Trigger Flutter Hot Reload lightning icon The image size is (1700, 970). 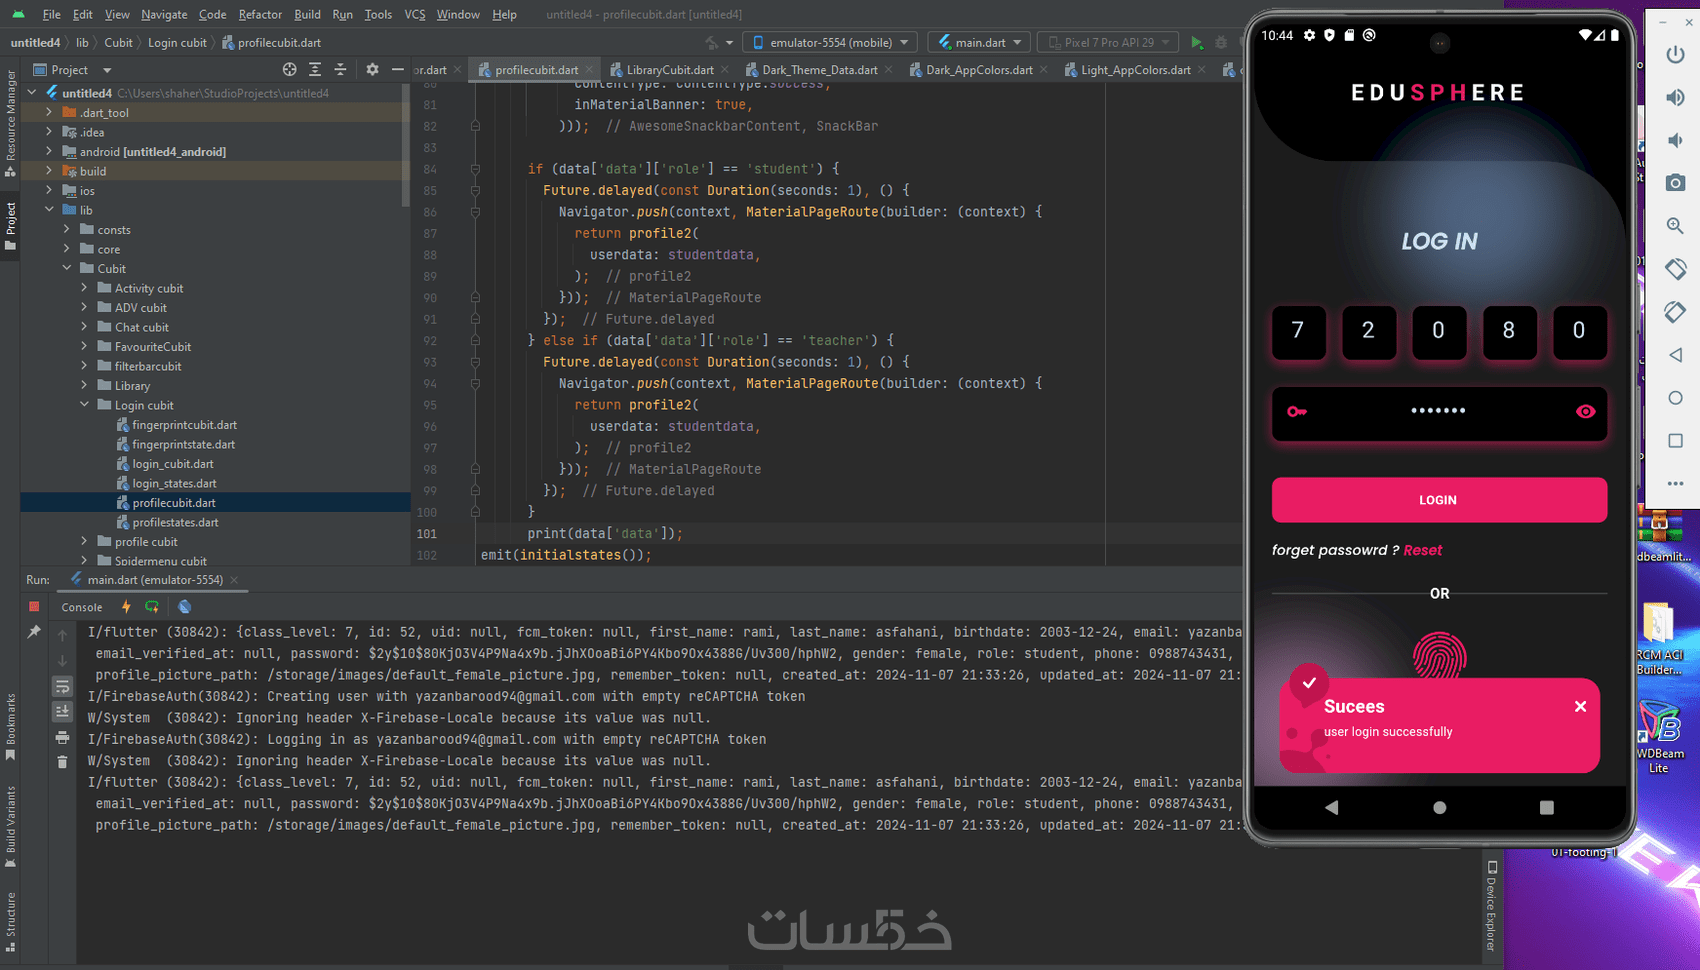click(126, 607)
